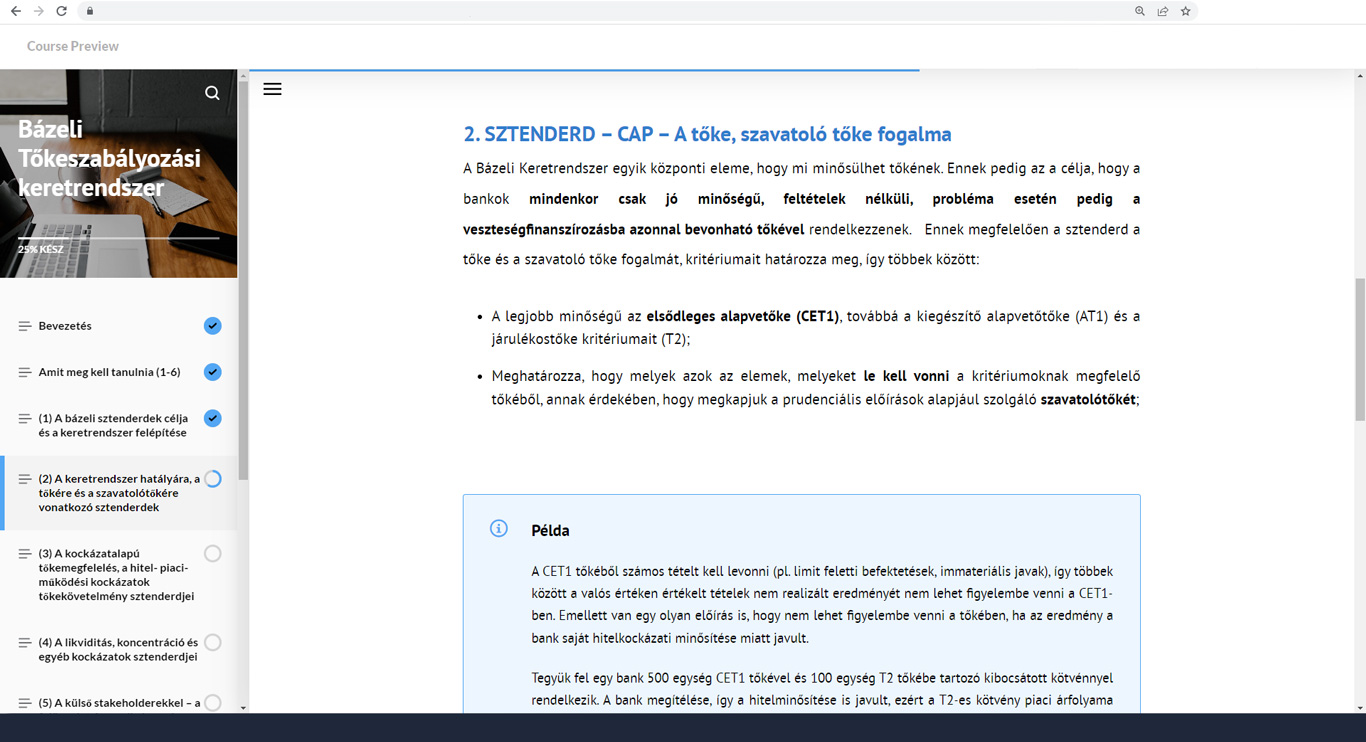Screen dimensions: 1366x742
Task: Click the lock icon in the address bar
Action: pos(90,11)
